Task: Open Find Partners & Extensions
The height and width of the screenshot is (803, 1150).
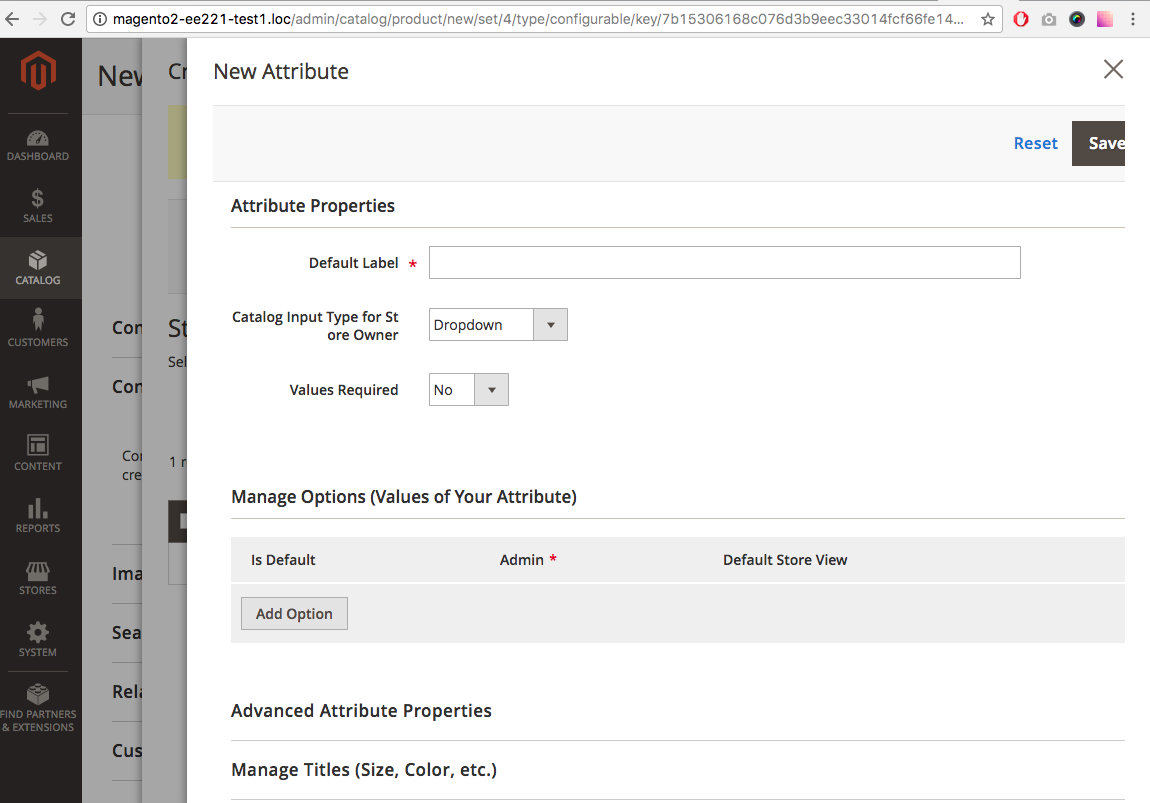Action: pyautogui.click(x=38, y=708)
